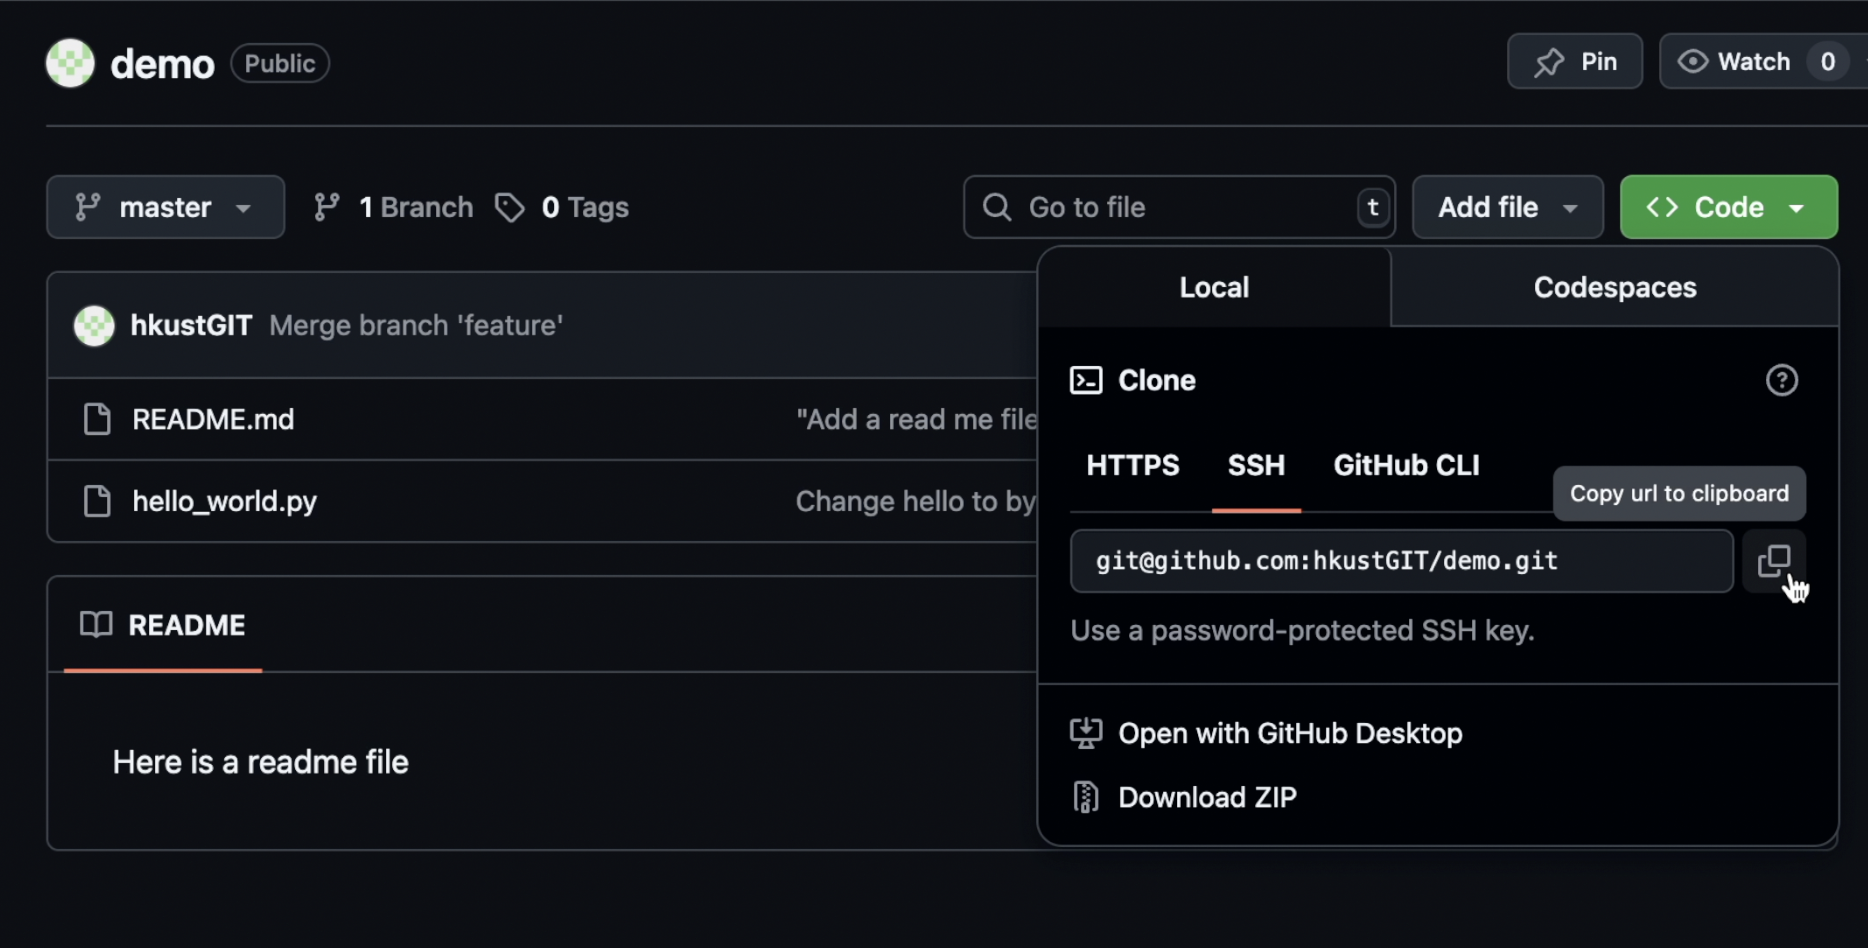Click the demo repository avatar

pos(69,62)
